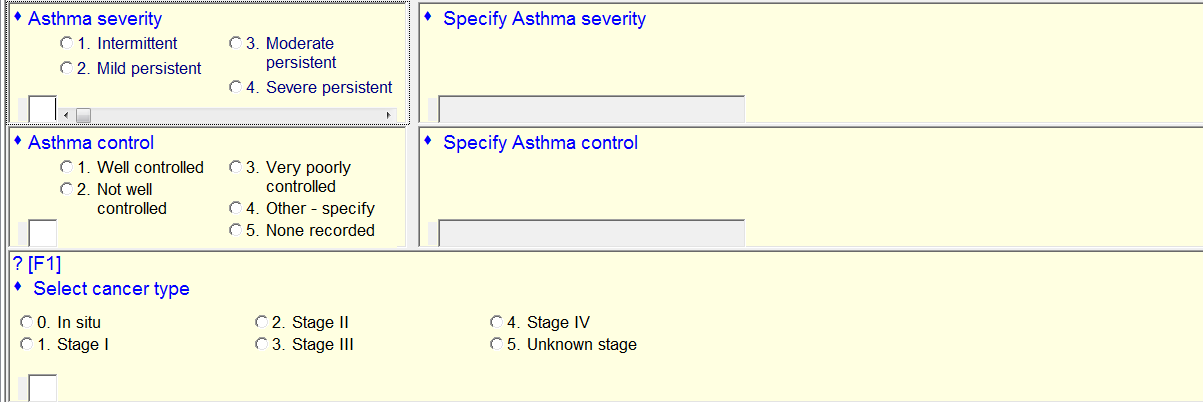1203x402 pixels.
Task: Pick Other - specify asthma control
Action: click(x=236, y=208)
